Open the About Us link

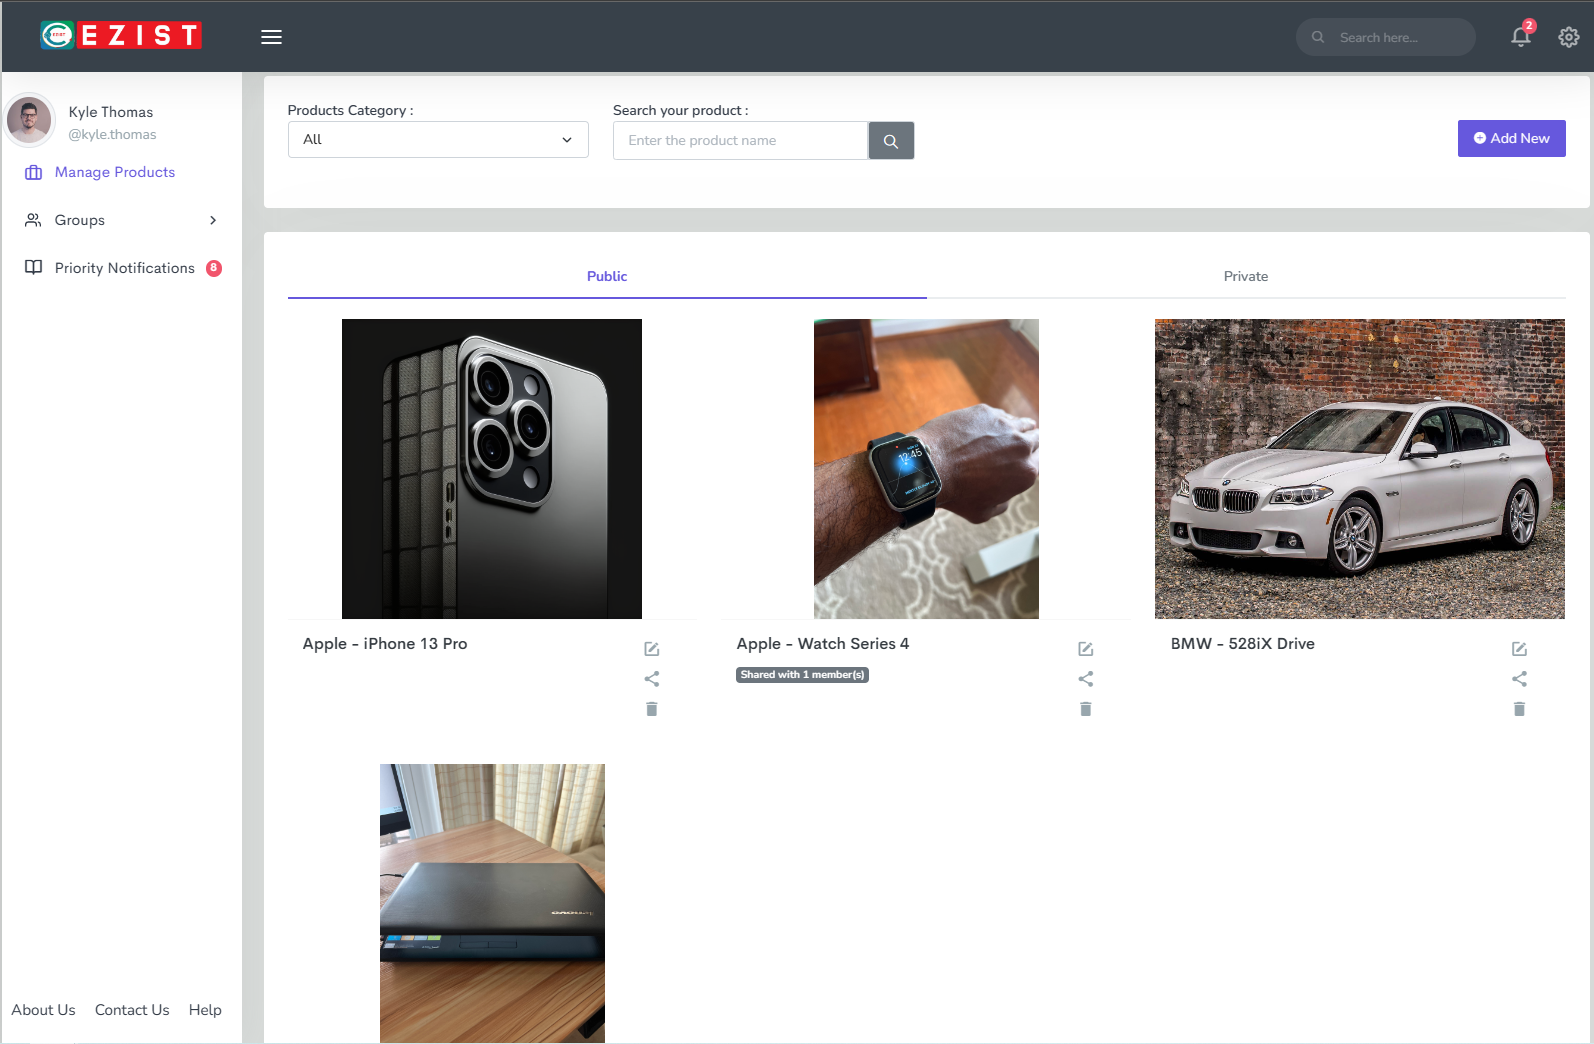coord(43,1010)
